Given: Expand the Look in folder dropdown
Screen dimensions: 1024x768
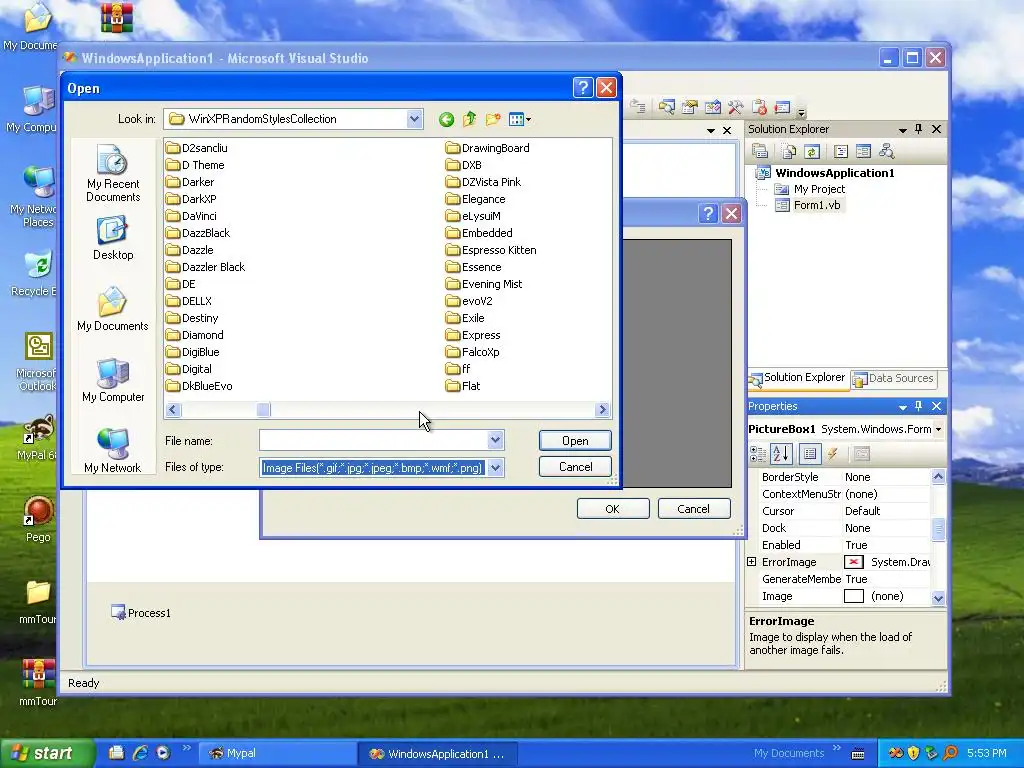Looking at the screenshot, I should click(414, 119).
